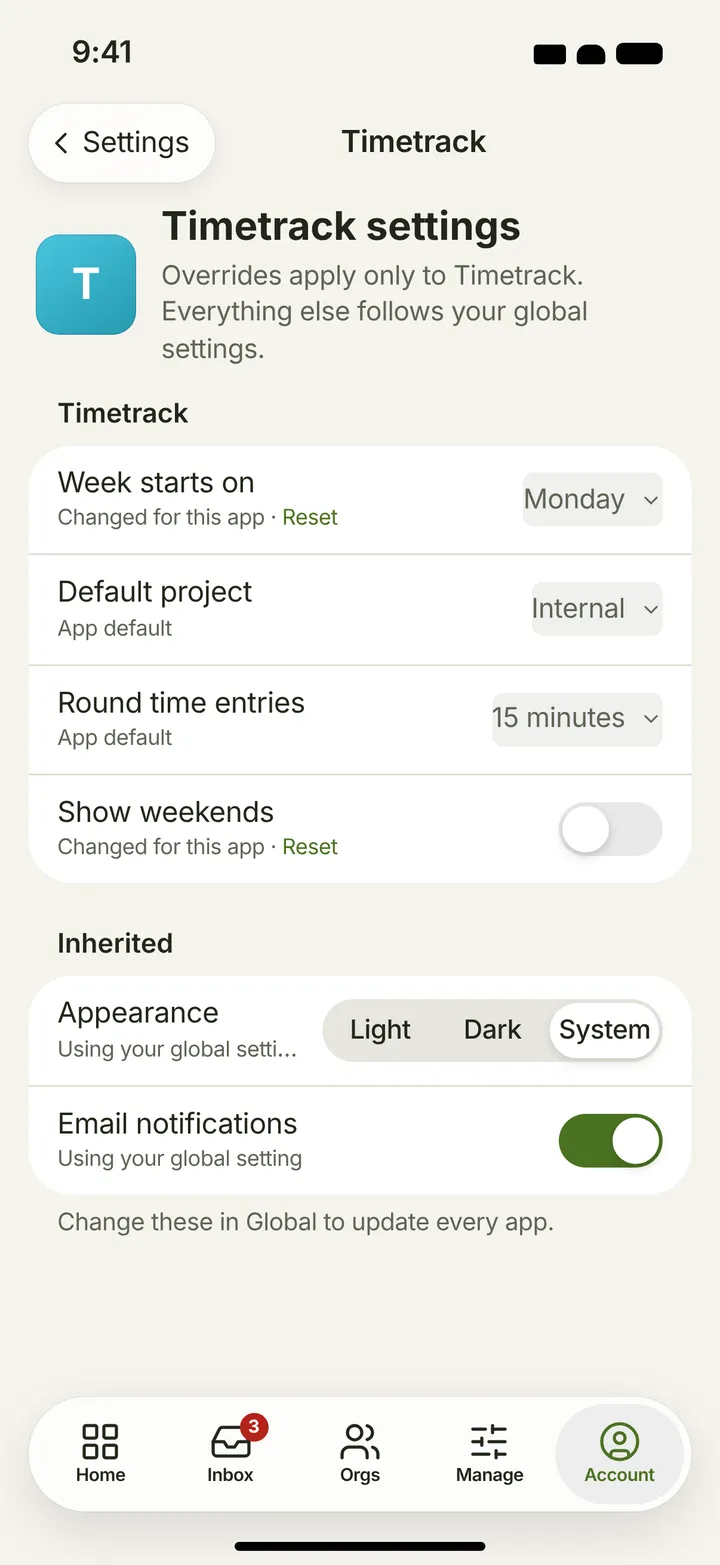Image resolution: width=720 pixels, height=1565 pixels.
Task: Open the 15 minutes rounding dropdown
Action: coord(577,718)
